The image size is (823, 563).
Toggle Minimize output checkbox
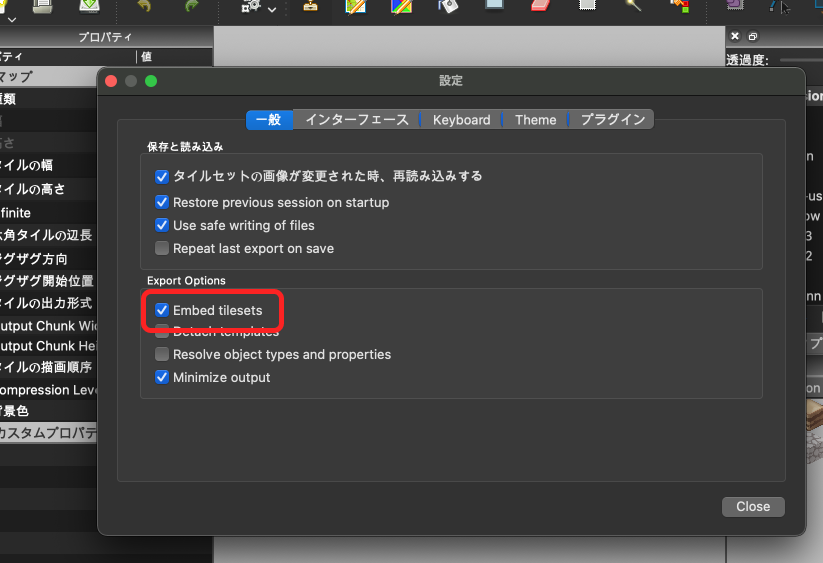(162, 377)
